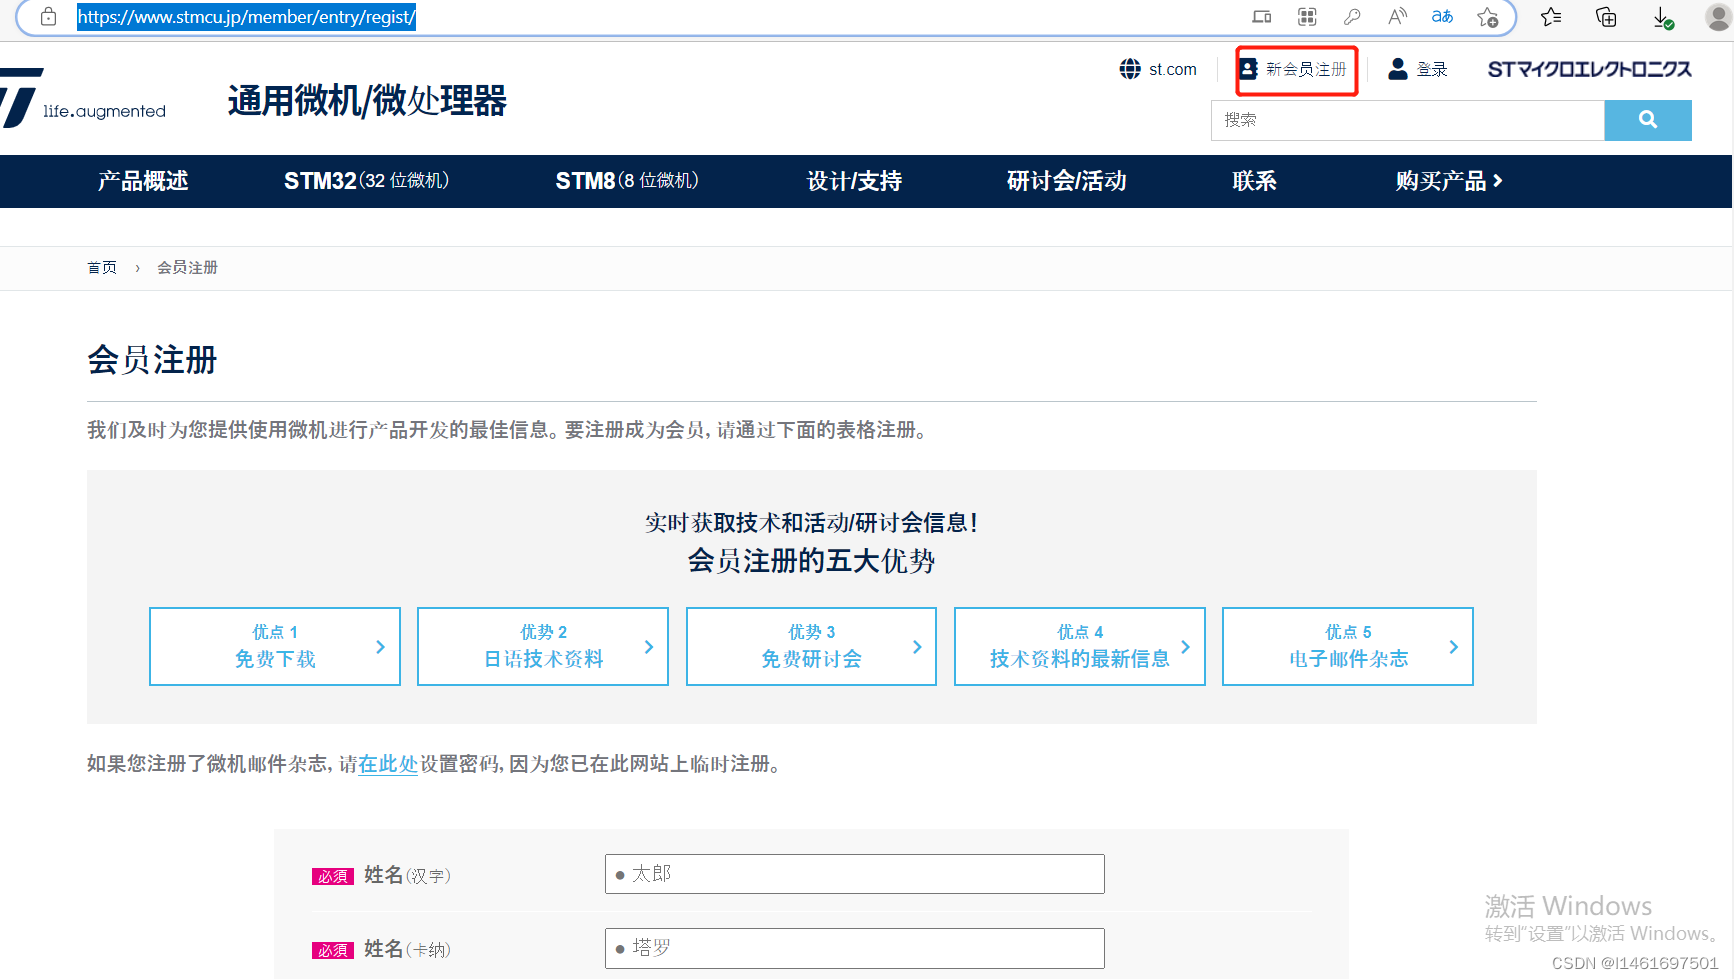Click the 会员注册 page heading
The height and width of the screenshot is (979, 1734).
pyautogui.click(x=152, y=360)
